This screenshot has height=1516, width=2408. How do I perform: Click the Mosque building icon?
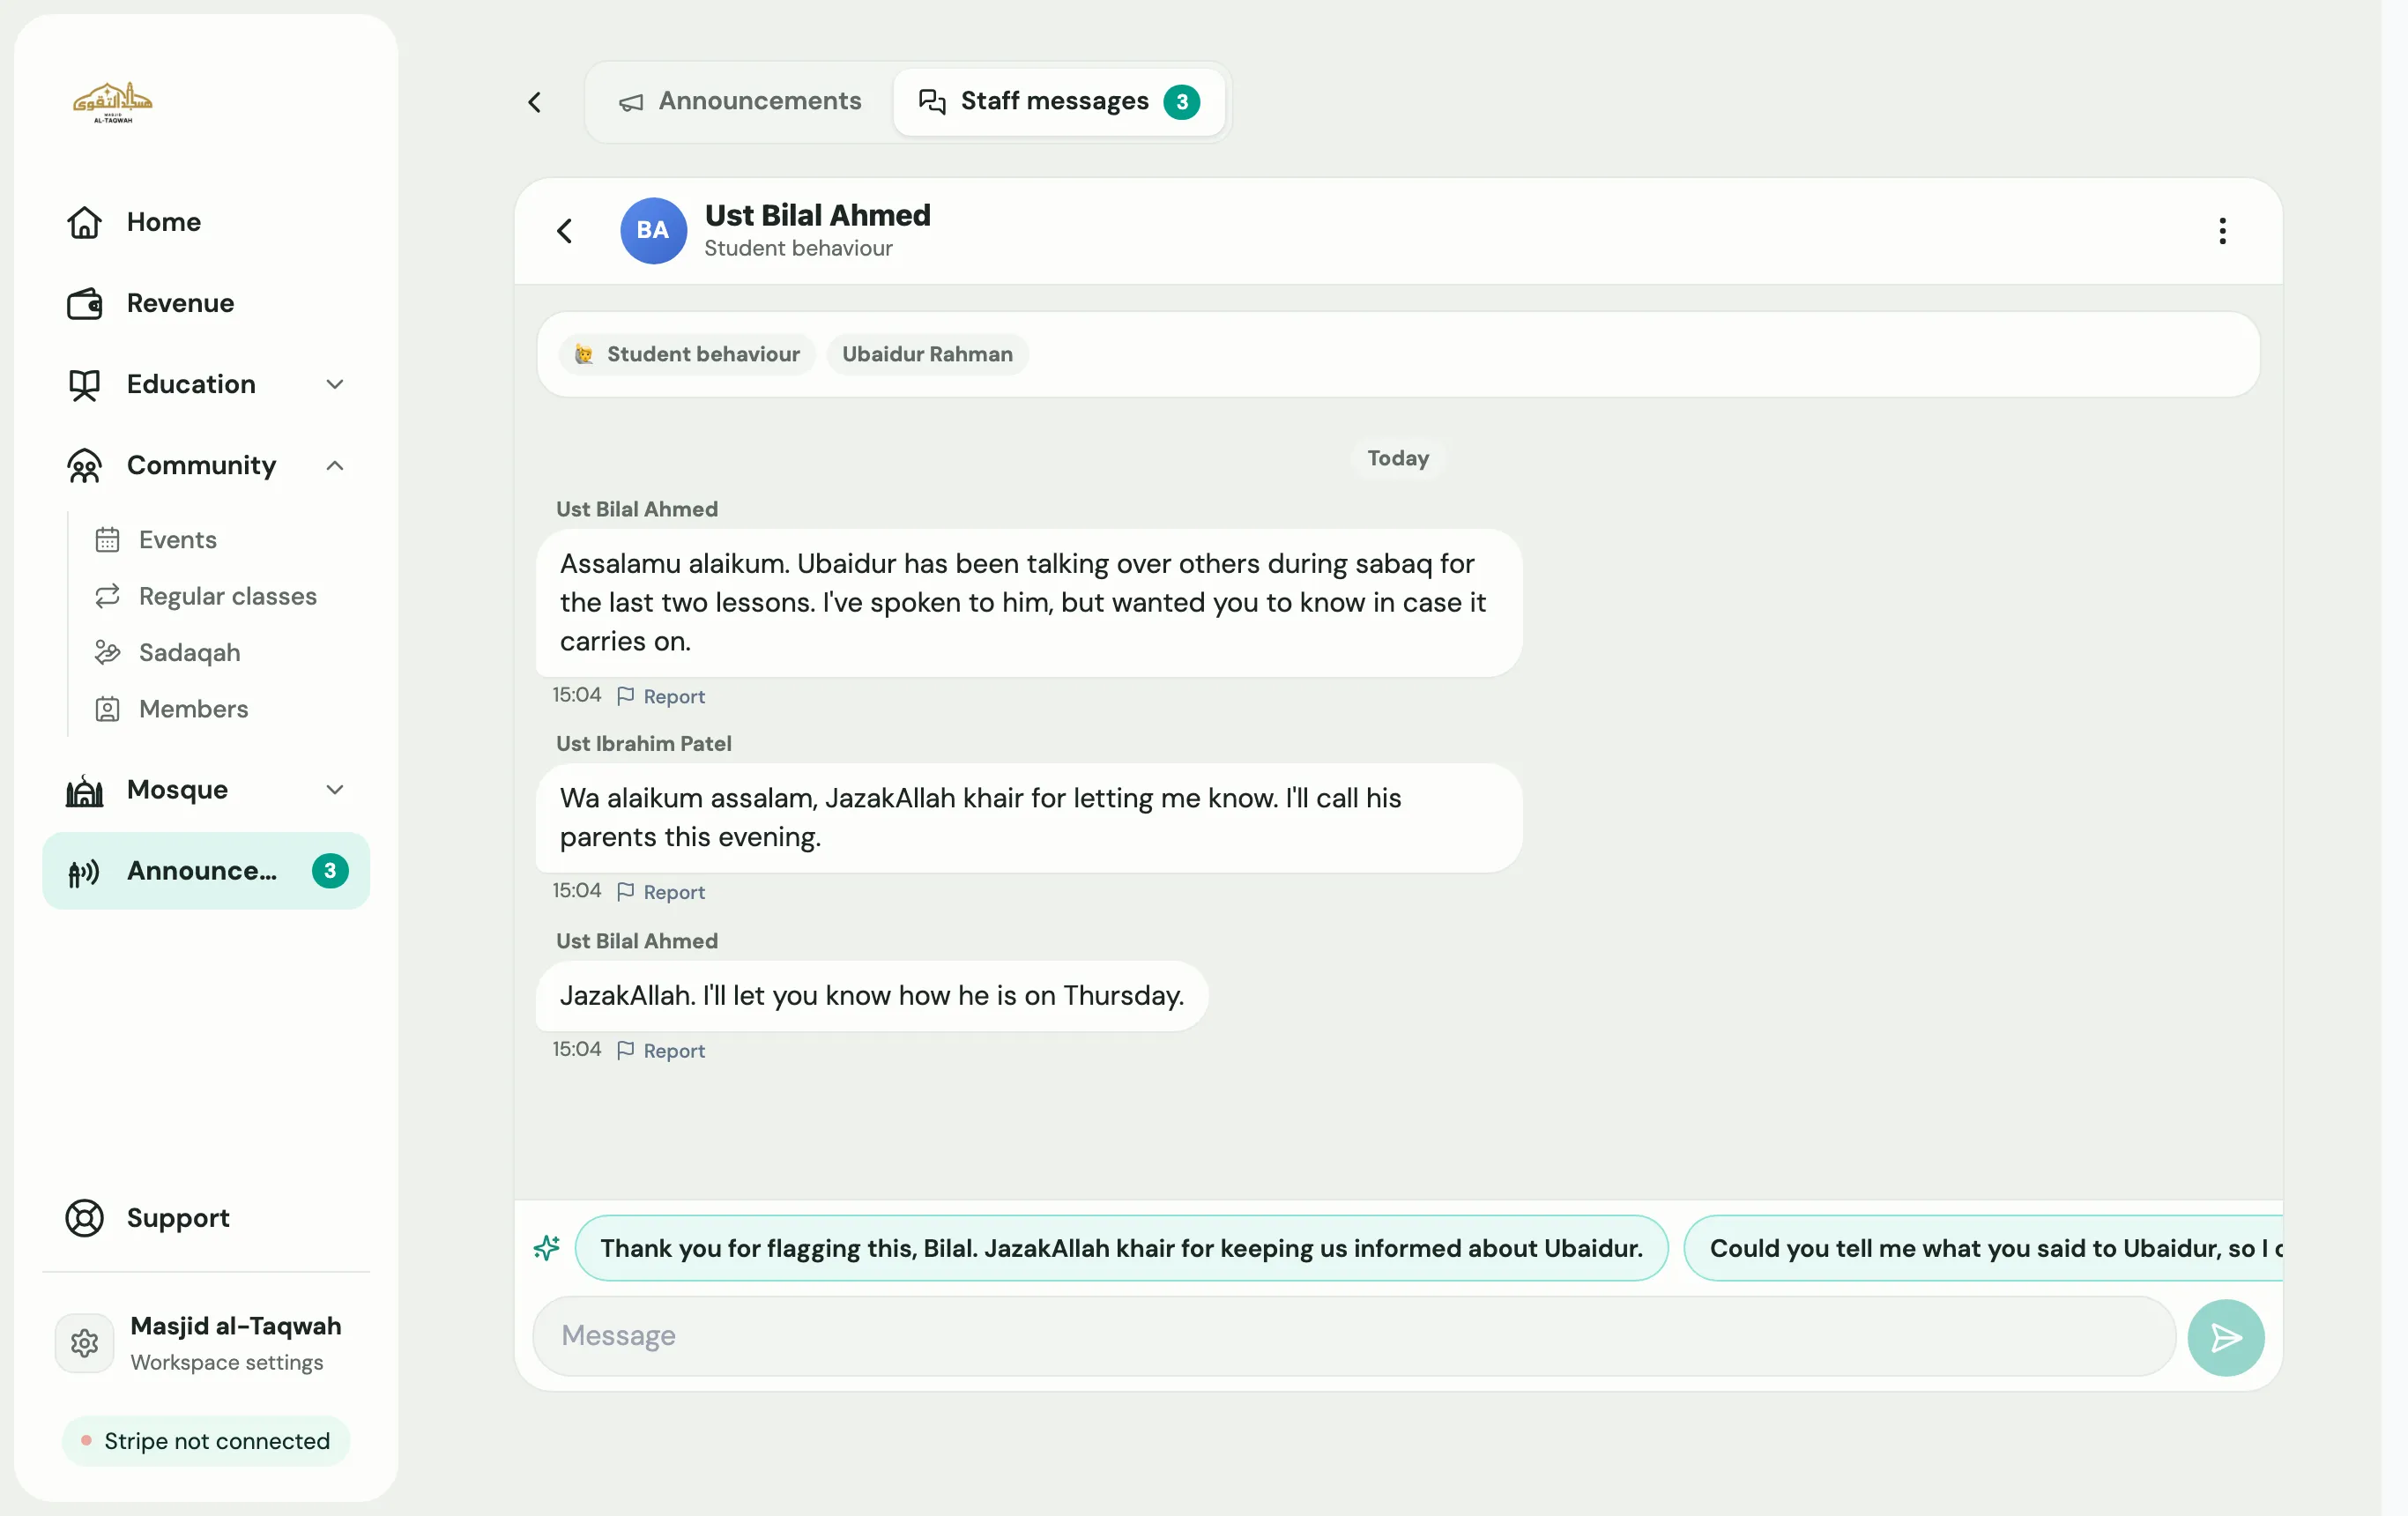click(84, 790)
